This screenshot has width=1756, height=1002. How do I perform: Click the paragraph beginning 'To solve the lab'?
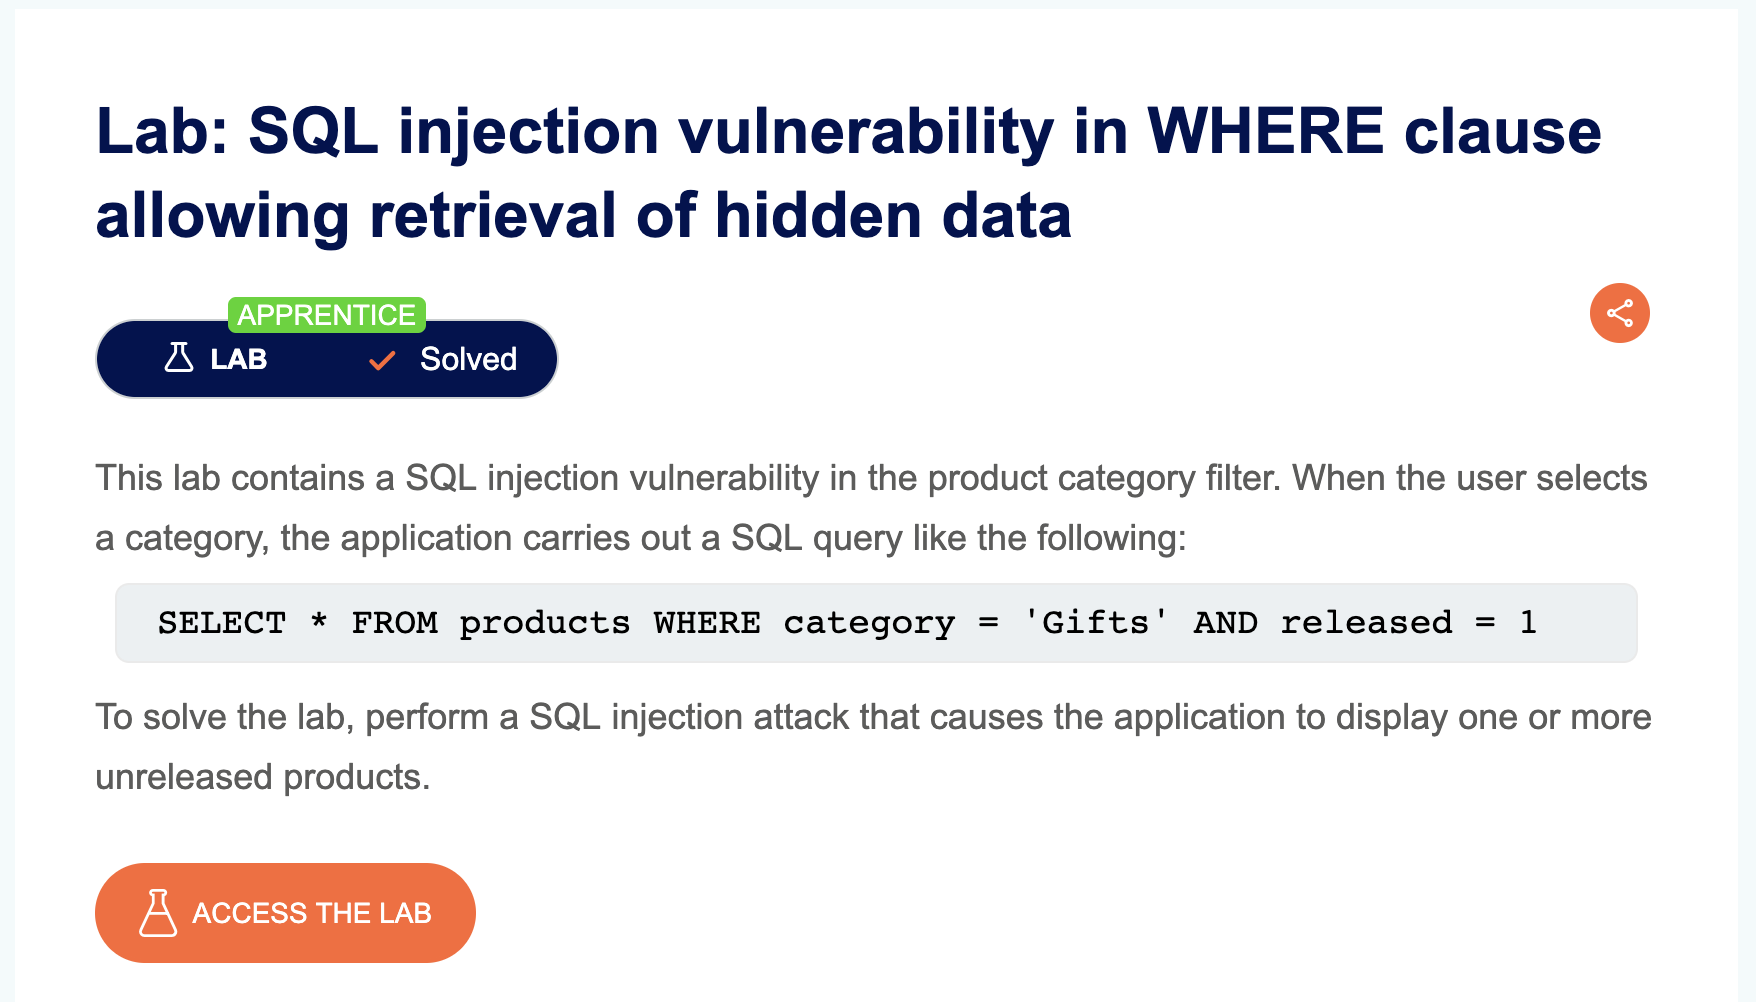pos(873,747)
